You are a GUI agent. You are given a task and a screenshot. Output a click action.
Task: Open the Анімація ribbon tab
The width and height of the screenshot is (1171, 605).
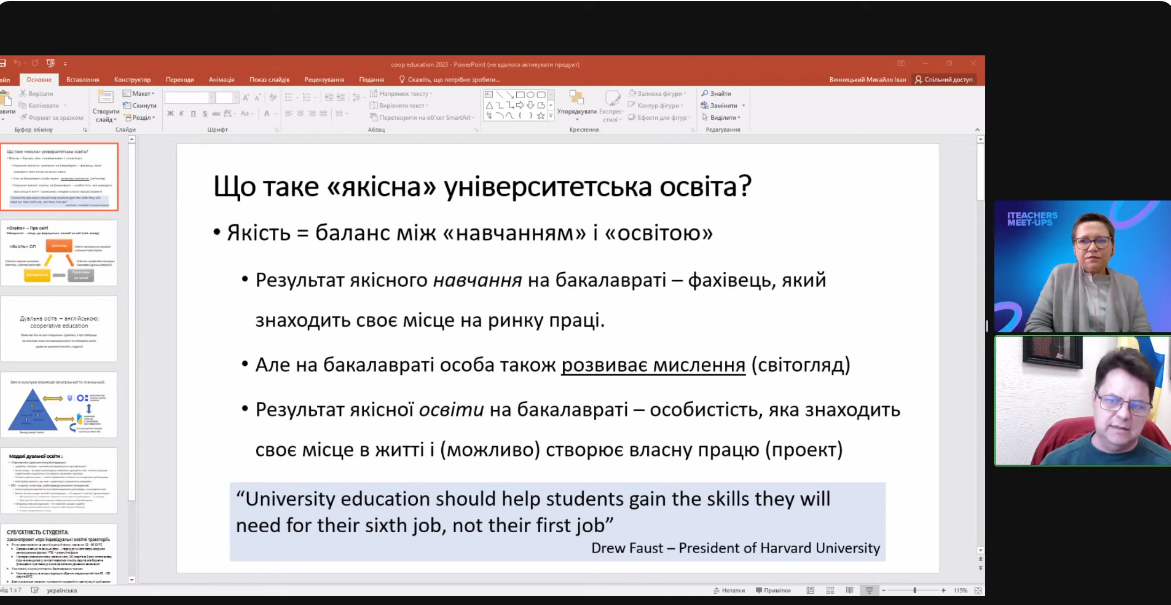[222, 79]
